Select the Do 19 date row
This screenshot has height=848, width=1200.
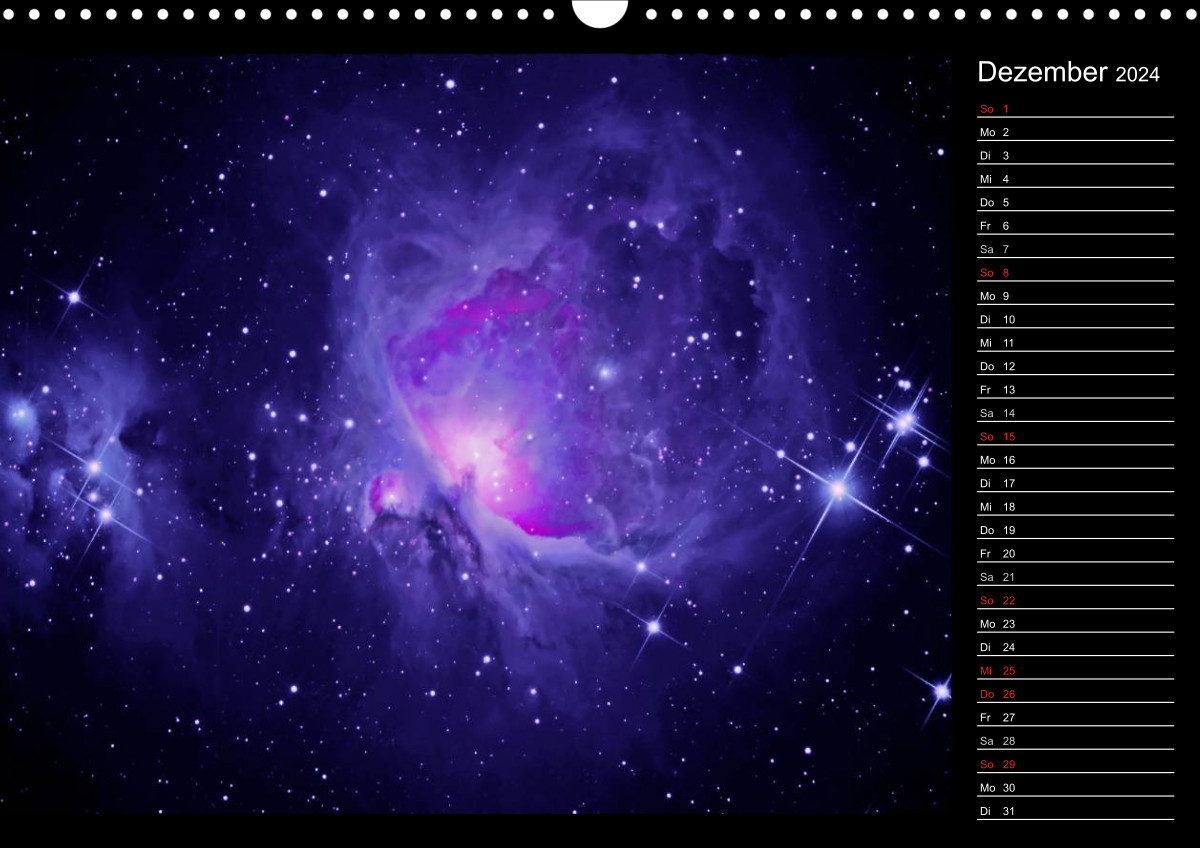1075,530
